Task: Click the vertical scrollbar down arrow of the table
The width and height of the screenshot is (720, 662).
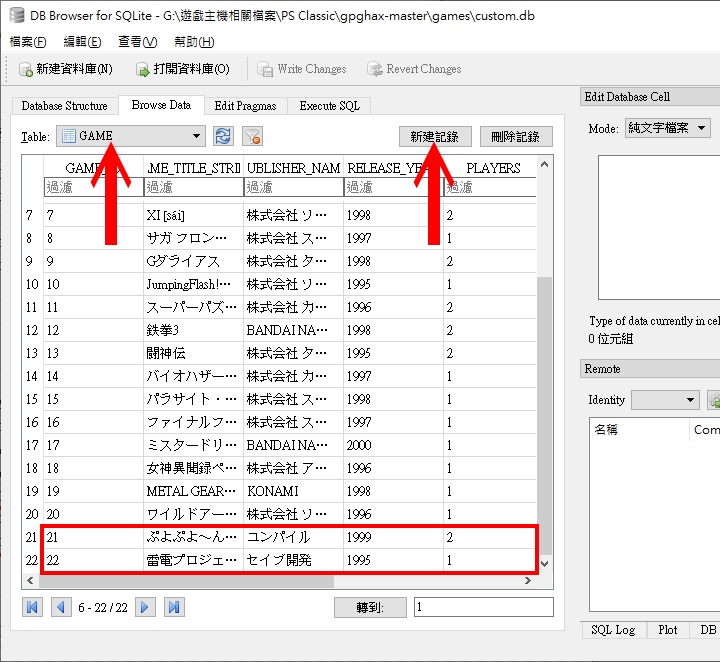Action: pyautogui.click(x=545, y=564)
